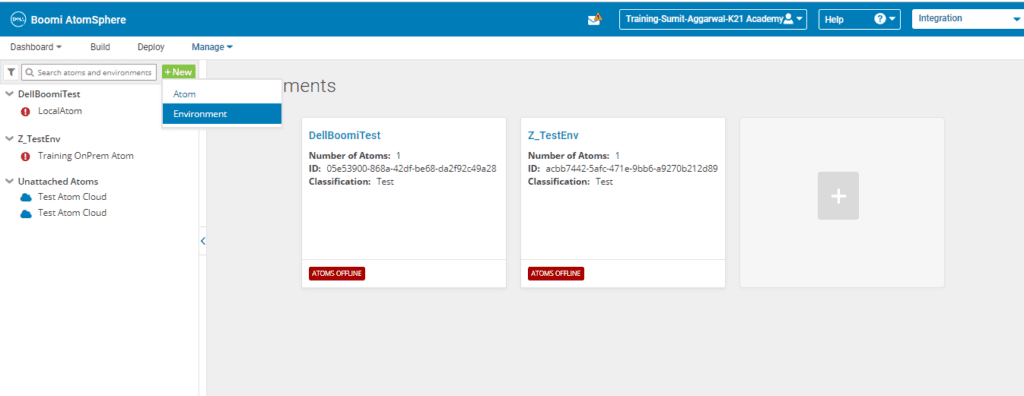Image resolution: width=1024 pixels, height=396 pixels.
Task: Click the green New button
Action: click(178, 72)
